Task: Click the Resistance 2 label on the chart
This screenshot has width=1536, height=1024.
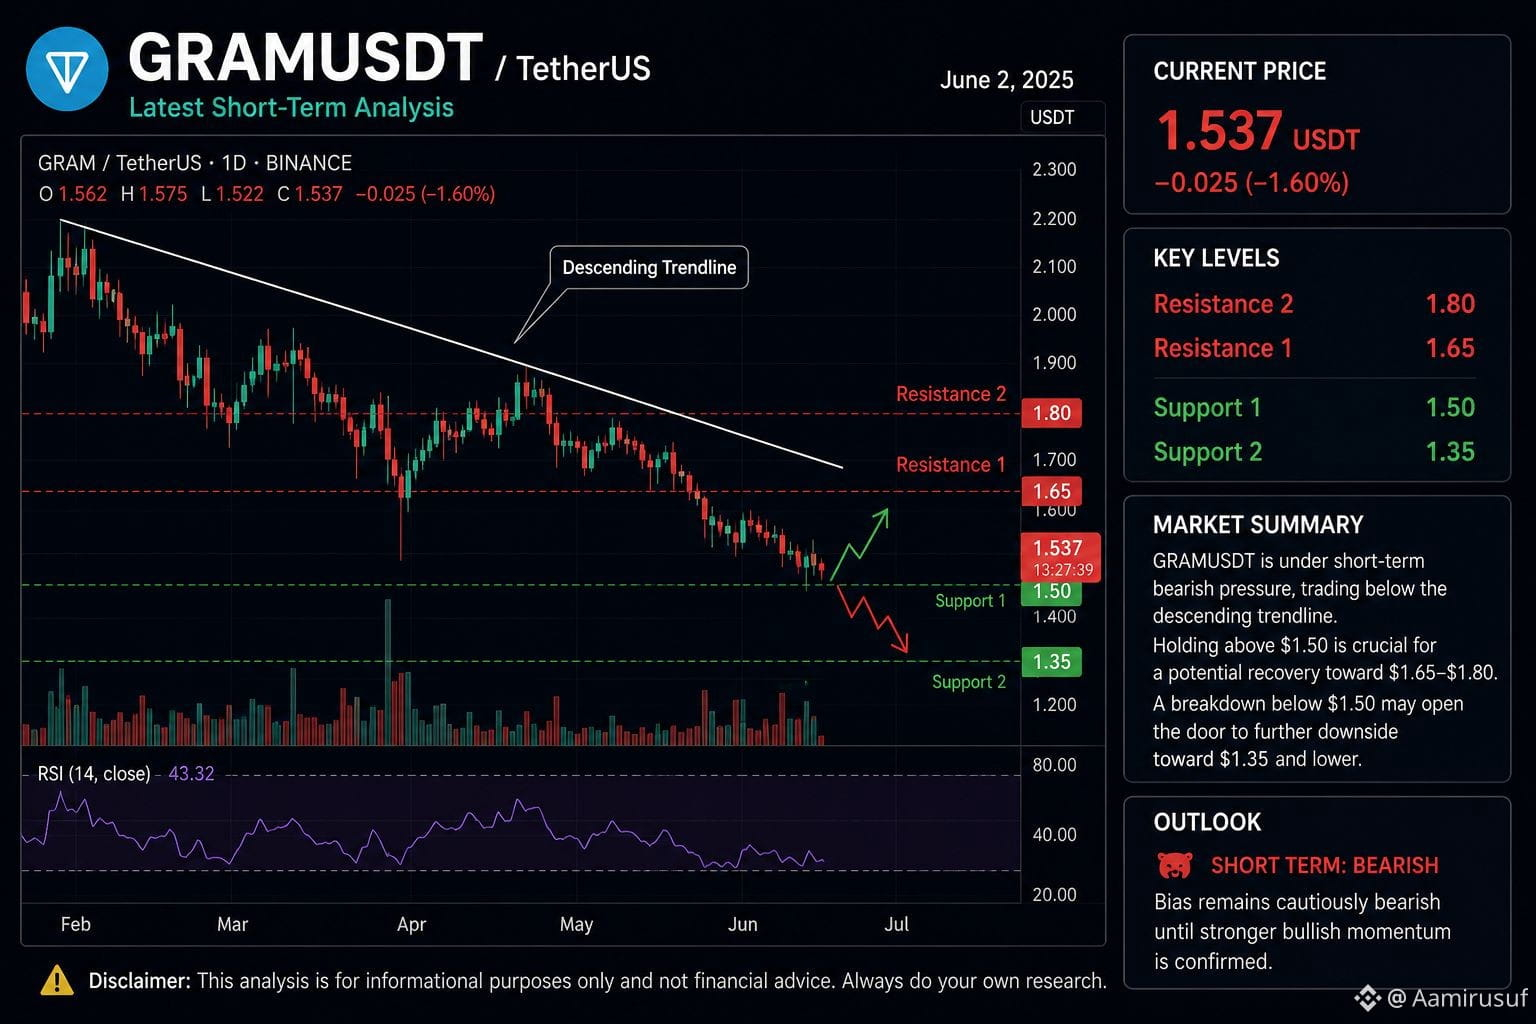Action: pos(951,394)
